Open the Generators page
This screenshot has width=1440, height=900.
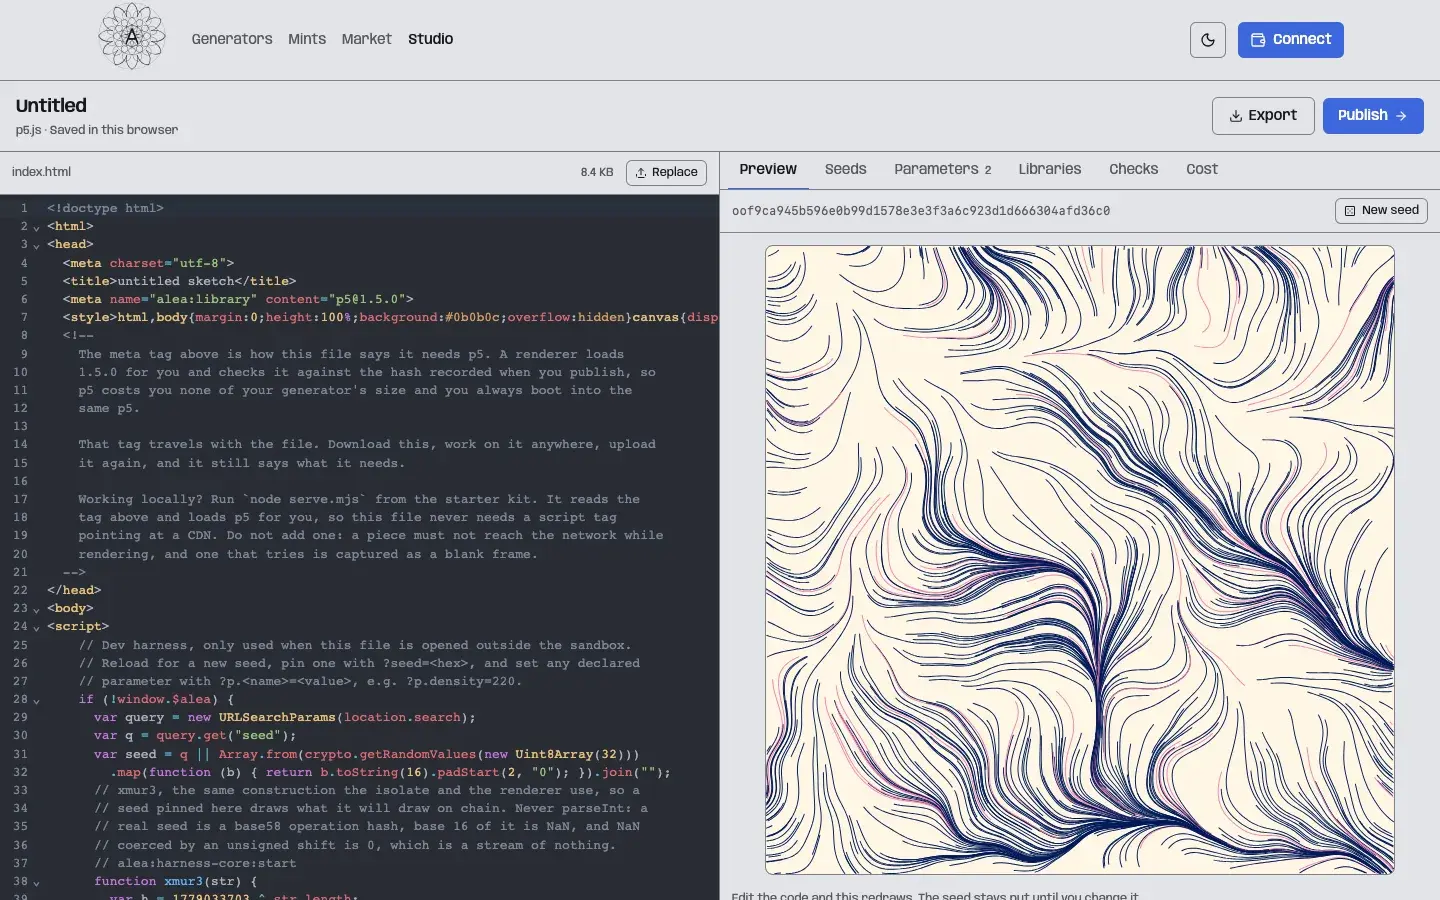(232, 39)
